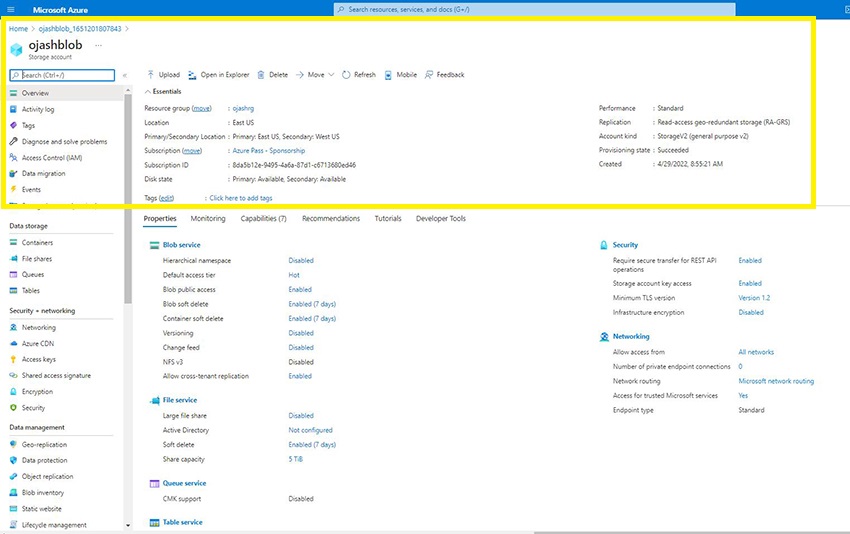Click the 5 TiB share capacity link
Viewport: 850px width, 534px height.
(x=295, y=459)
